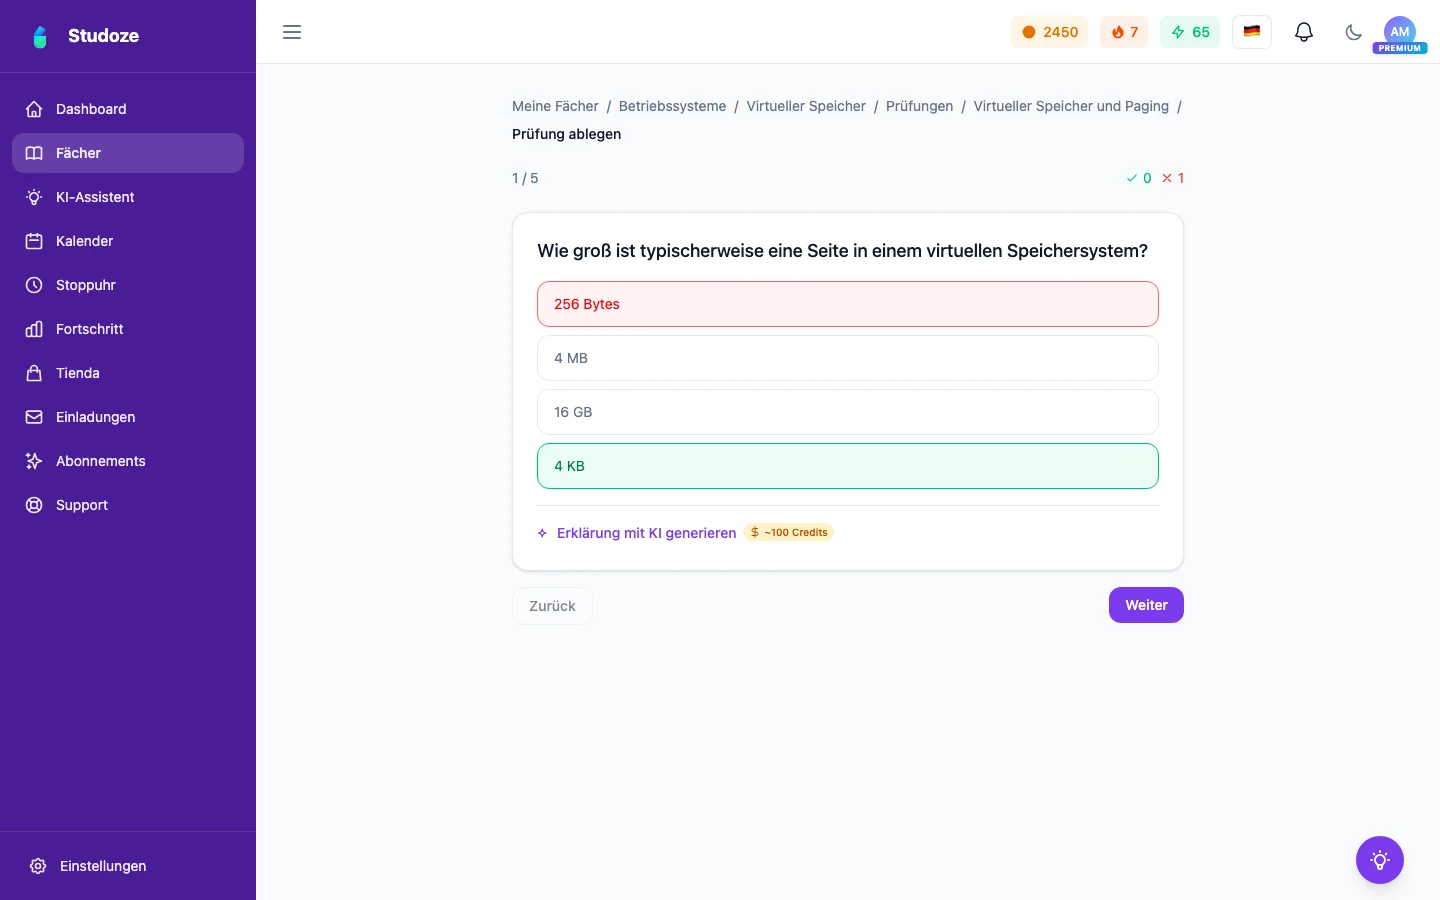Open notifications via bell icon

[1304, 32]
